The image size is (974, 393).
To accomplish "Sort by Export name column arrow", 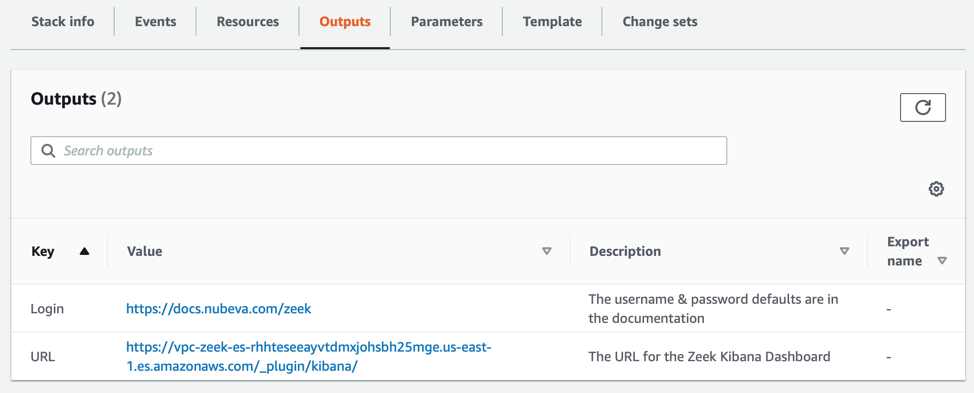I will pos(942,261).
